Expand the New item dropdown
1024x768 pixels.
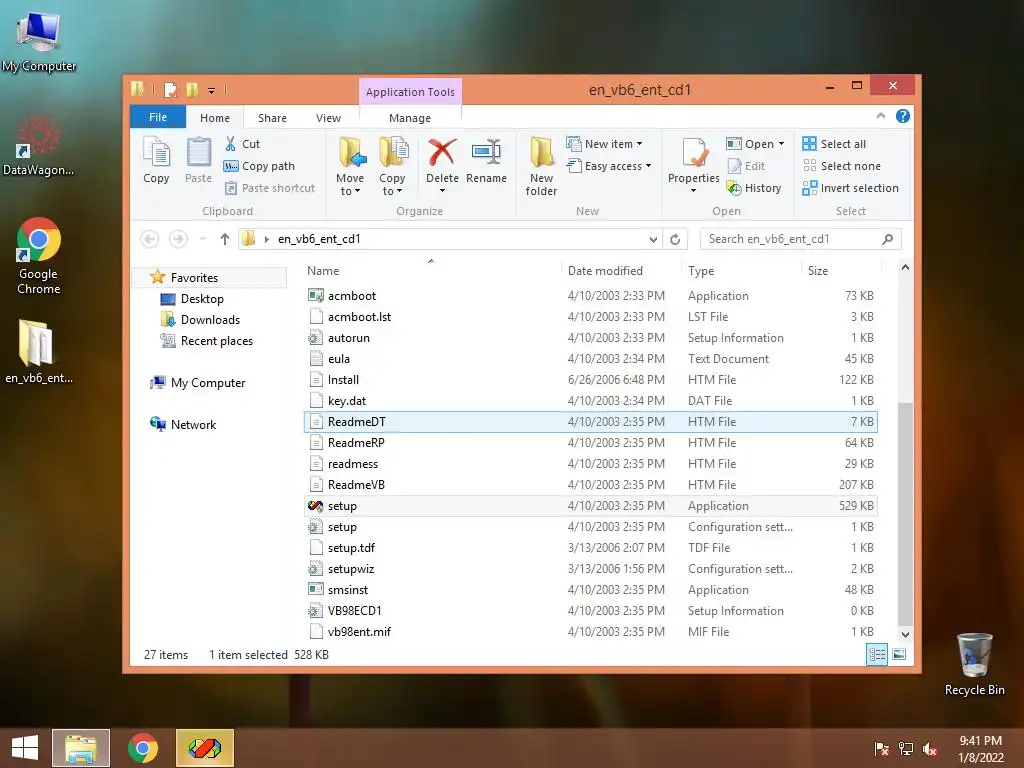[639, 144]
